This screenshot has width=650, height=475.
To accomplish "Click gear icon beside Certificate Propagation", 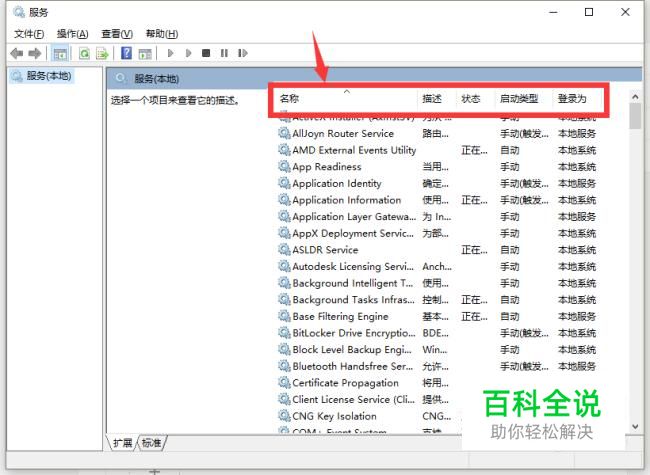I will point(284,383).
